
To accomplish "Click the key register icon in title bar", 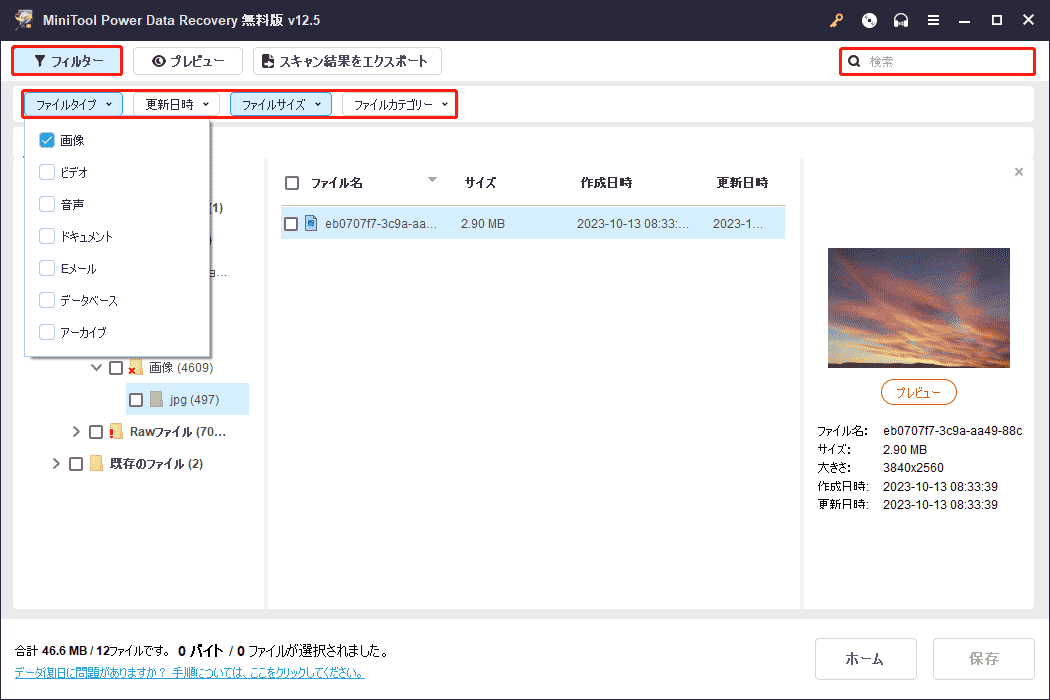I will tap(836, 20).
